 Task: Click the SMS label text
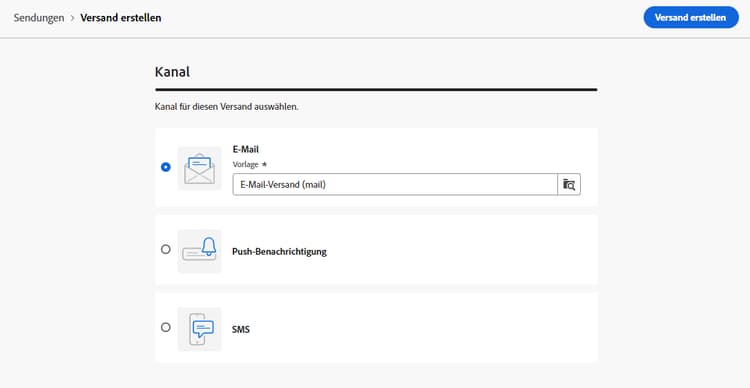[241, 329]
